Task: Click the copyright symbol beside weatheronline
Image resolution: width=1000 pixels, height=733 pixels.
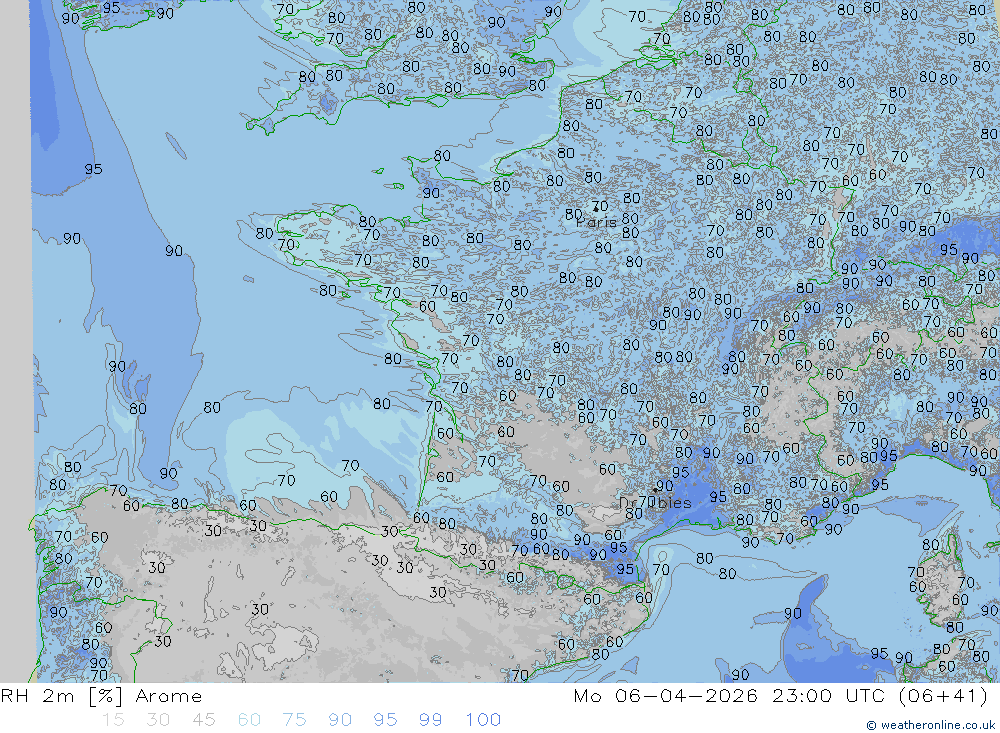Action: point(872,725)
